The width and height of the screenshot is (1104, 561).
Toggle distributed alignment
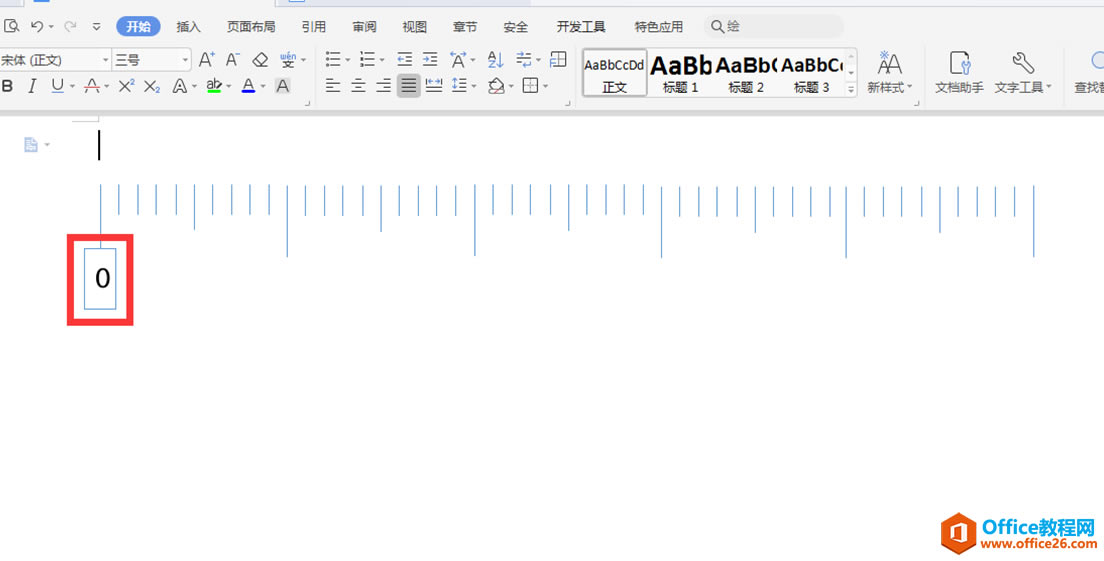click(x=434, y=86)
